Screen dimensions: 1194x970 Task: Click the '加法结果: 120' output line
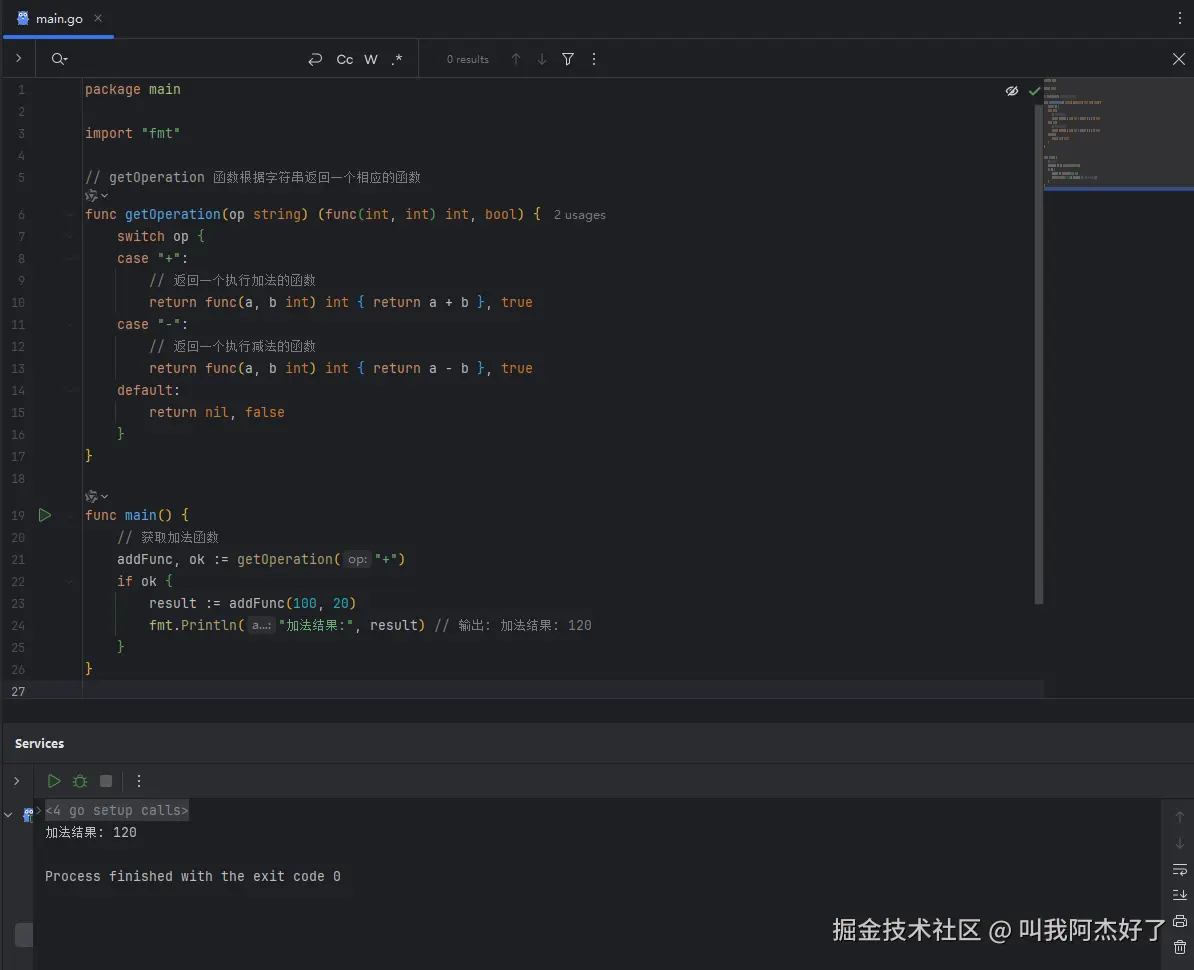pyautogui.click(x=91, y=833)
